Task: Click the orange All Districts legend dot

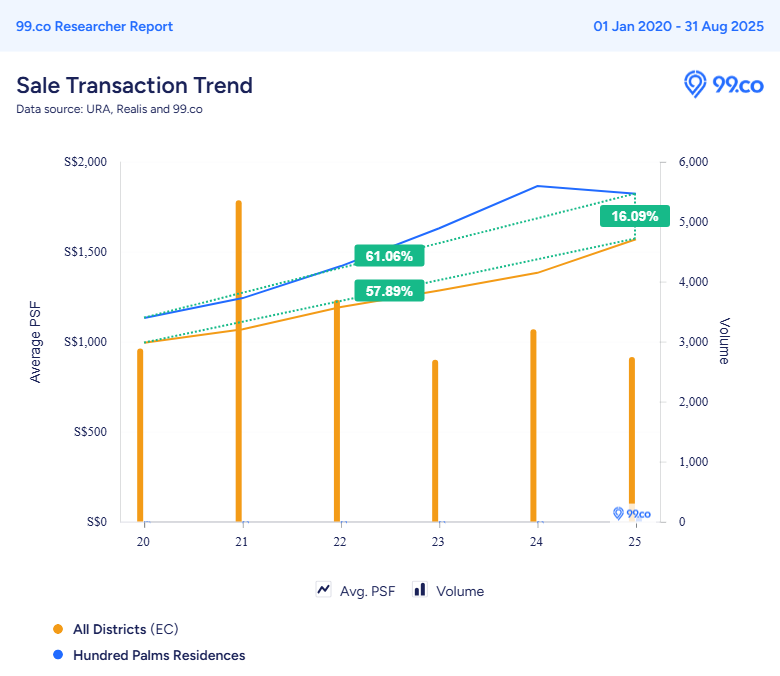Action: 58,629
